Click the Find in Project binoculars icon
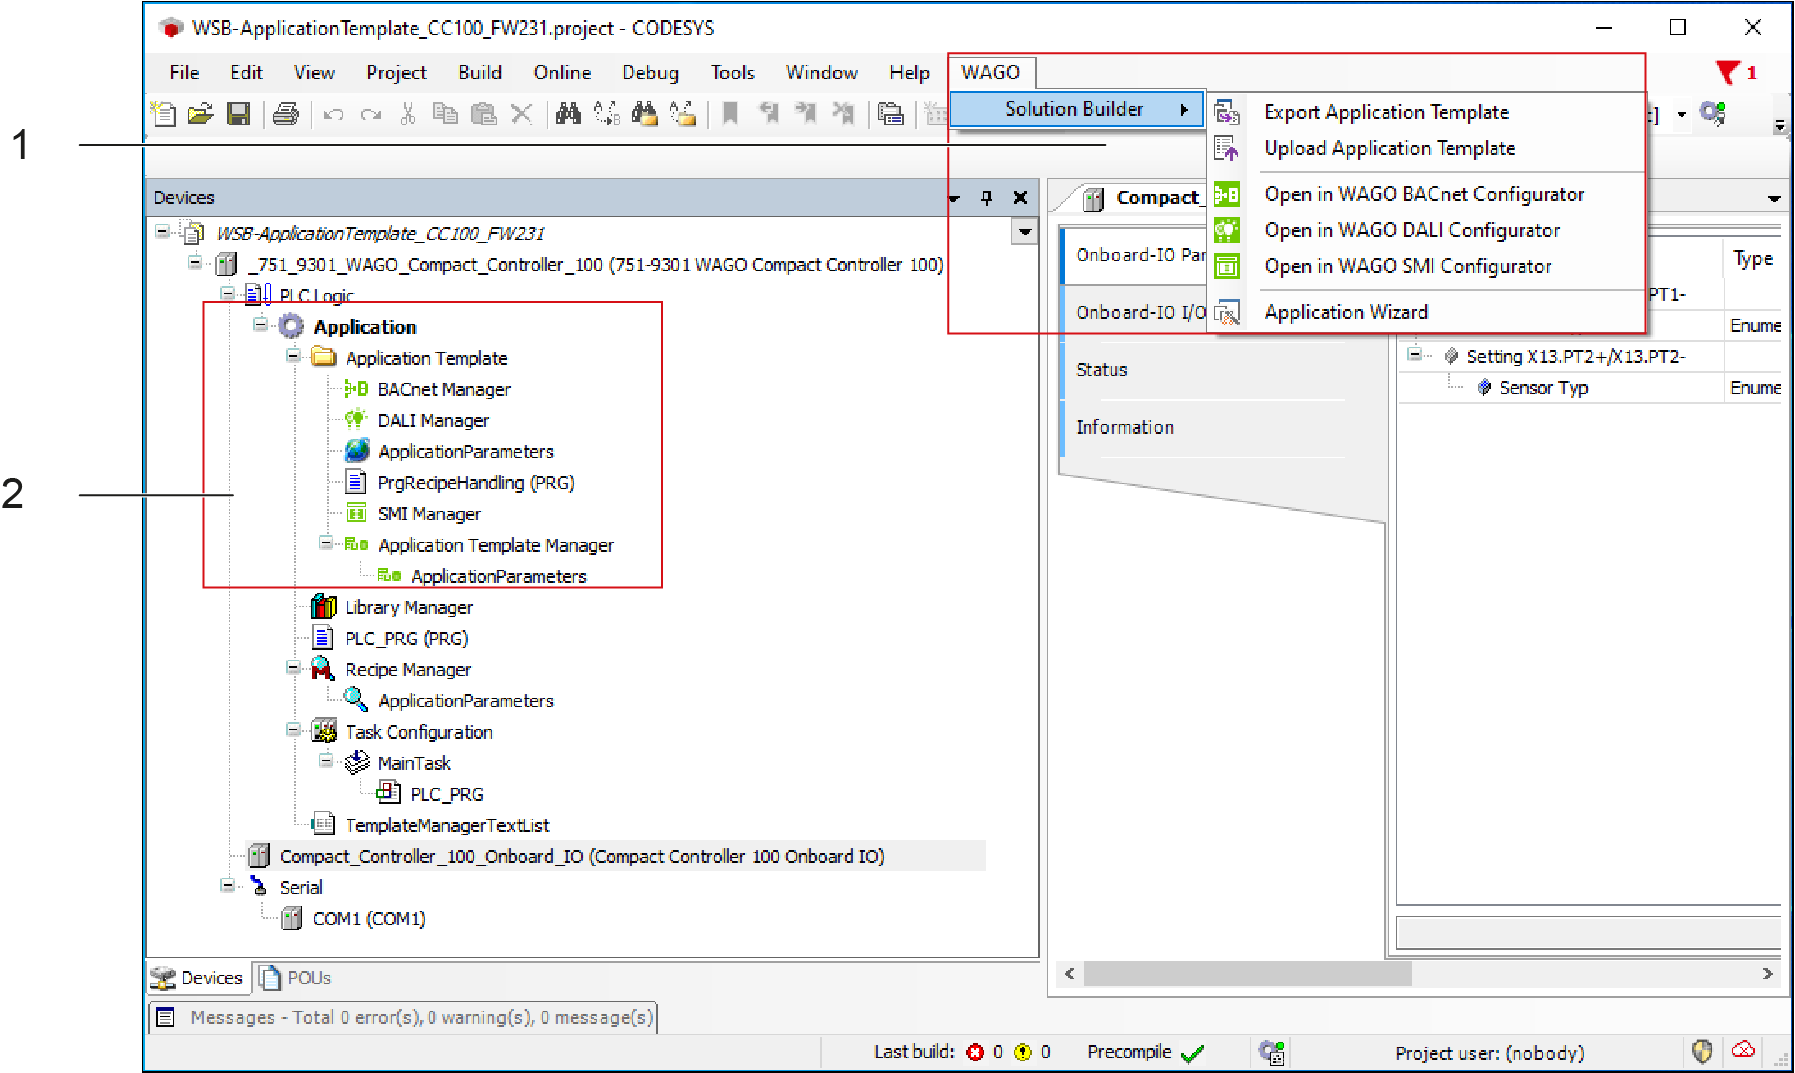Image resolution: width=1795 pixels, height=1073 pixels. [x=644, y=114]
